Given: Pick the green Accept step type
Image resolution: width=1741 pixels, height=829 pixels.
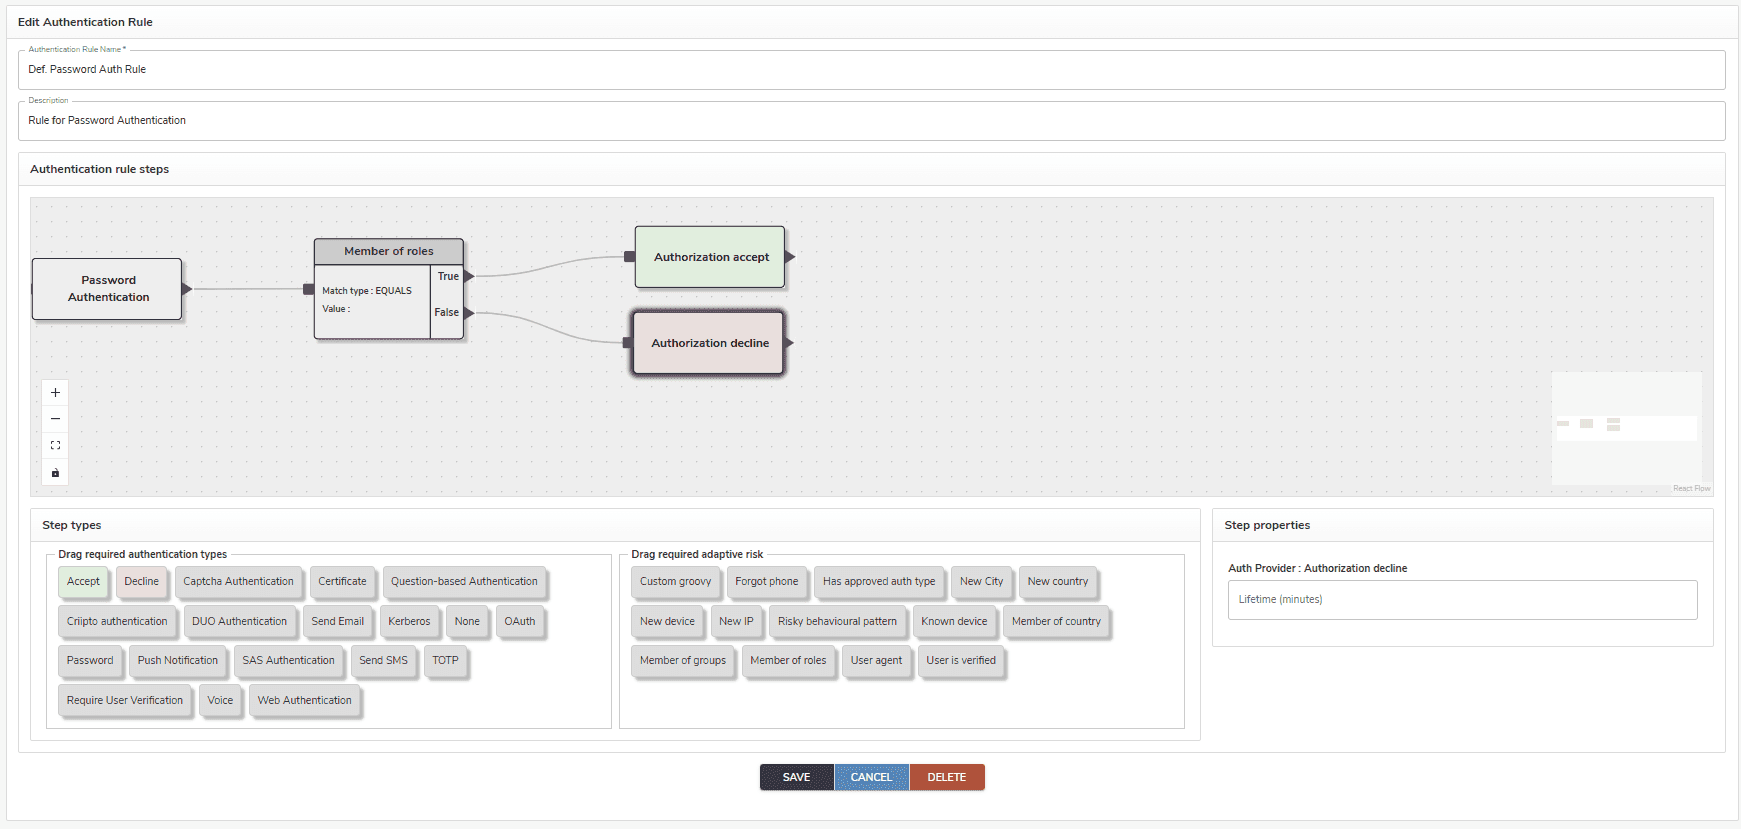Looking at the screenshot, I should 83,582.
